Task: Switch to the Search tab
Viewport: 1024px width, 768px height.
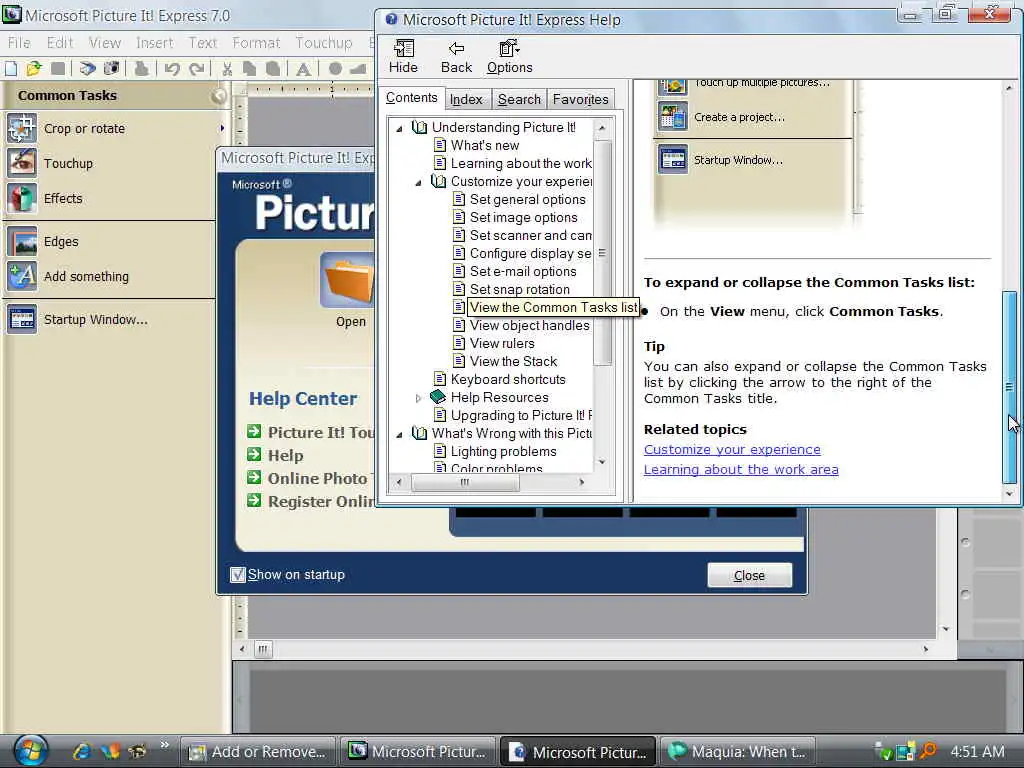Action: tap(519, 99)
